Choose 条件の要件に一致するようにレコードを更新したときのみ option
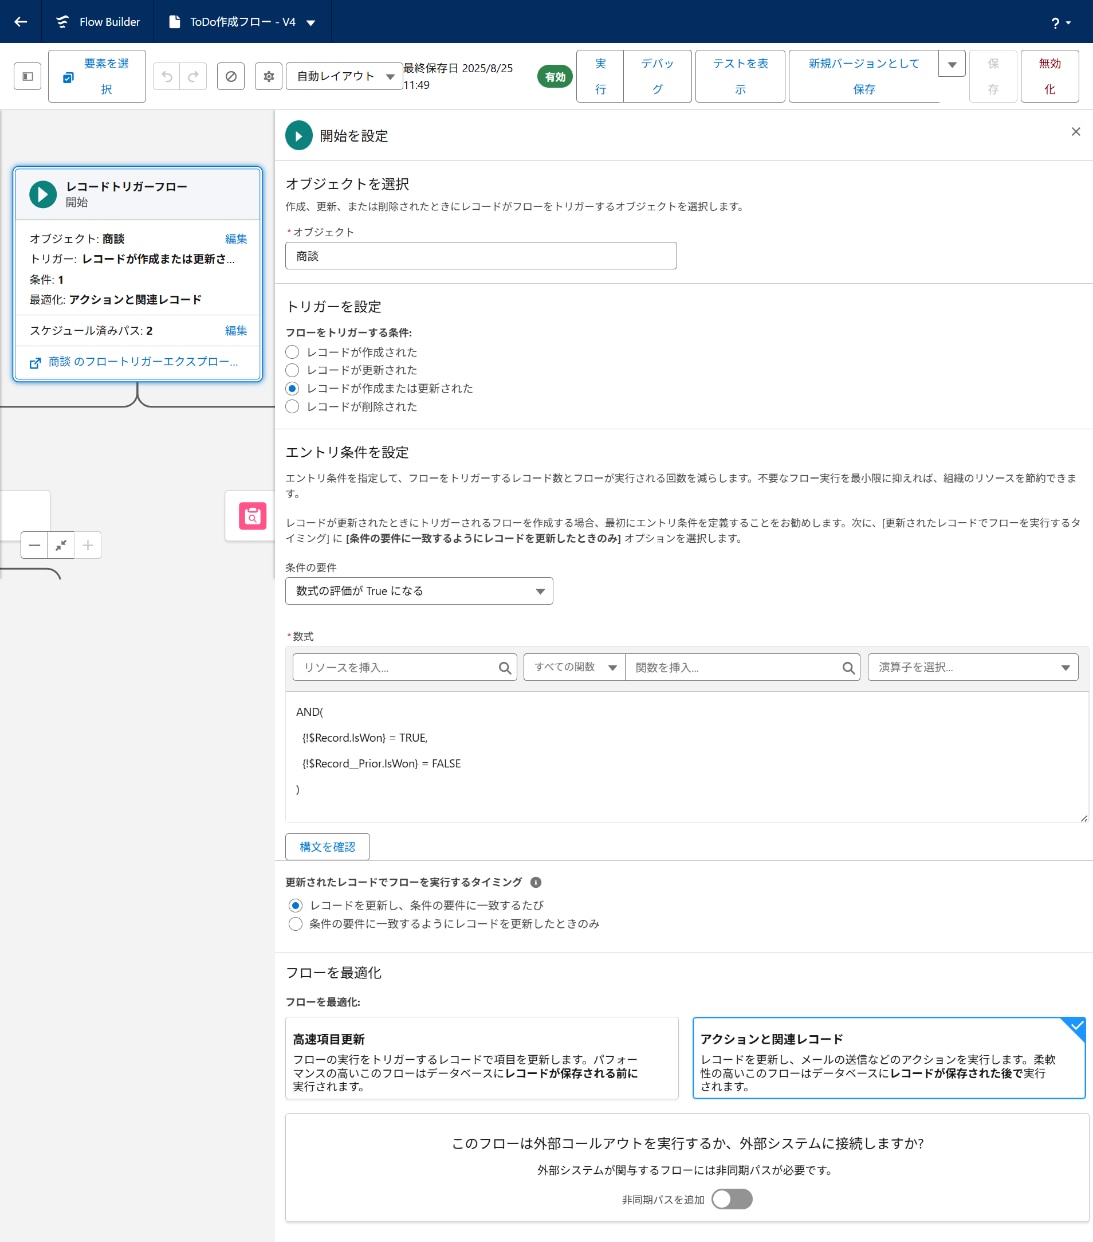 [x=295, y=924]
